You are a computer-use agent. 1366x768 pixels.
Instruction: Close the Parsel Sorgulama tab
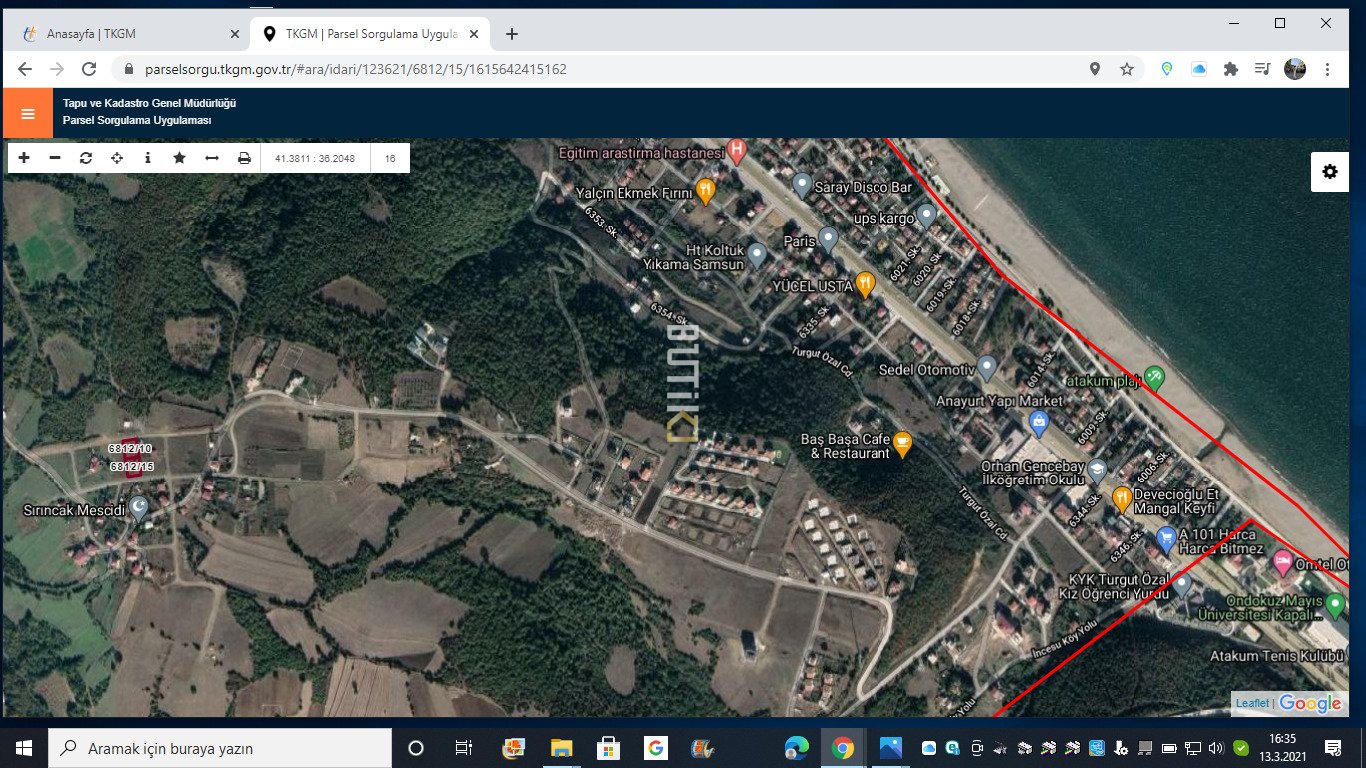click(x=474, y=34)
